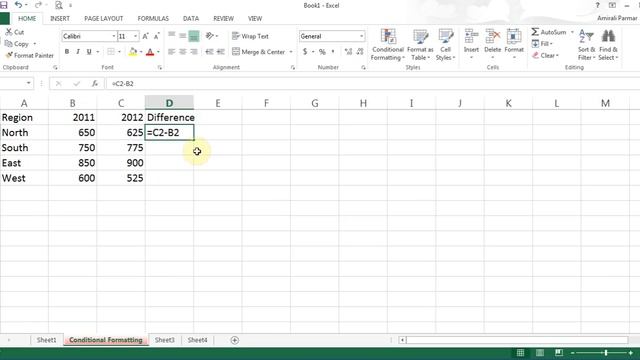Click Decrease Decimal icon
The image size is (640, 360).
click(x=360, y=52)
